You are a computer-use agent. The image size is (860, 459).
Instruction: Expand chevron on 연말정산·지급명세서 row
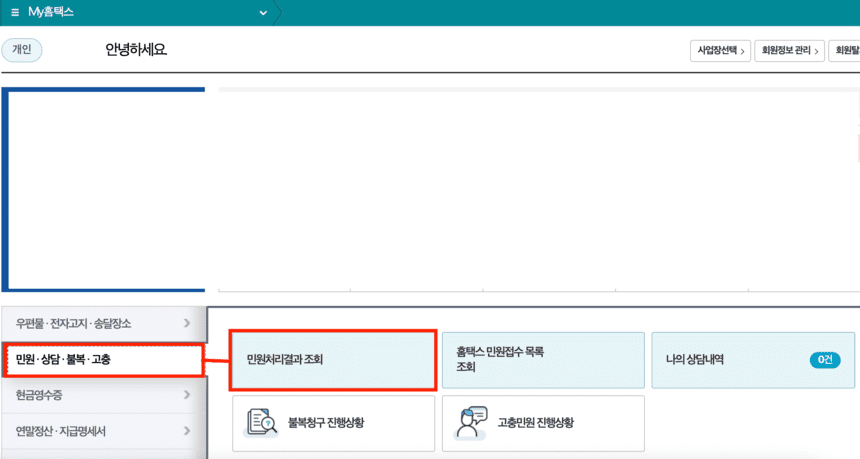click(x=187, y=431)
